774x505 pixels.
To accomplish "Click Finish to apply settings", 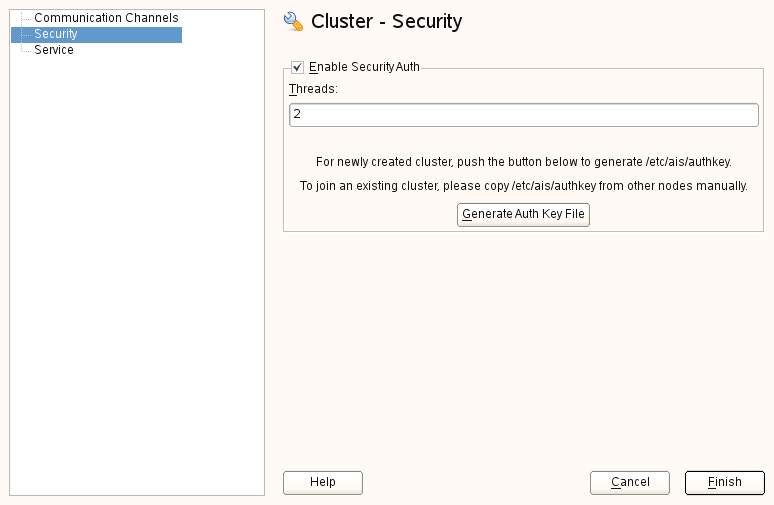I will tap(724, 482).
